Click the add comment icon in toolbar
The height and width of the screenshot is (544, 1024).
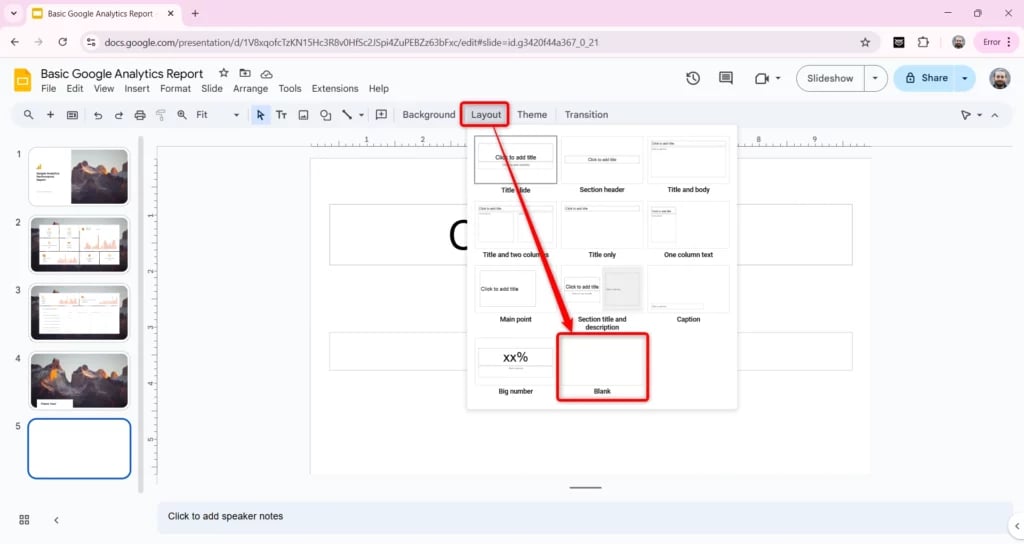(x=381, y=115)
